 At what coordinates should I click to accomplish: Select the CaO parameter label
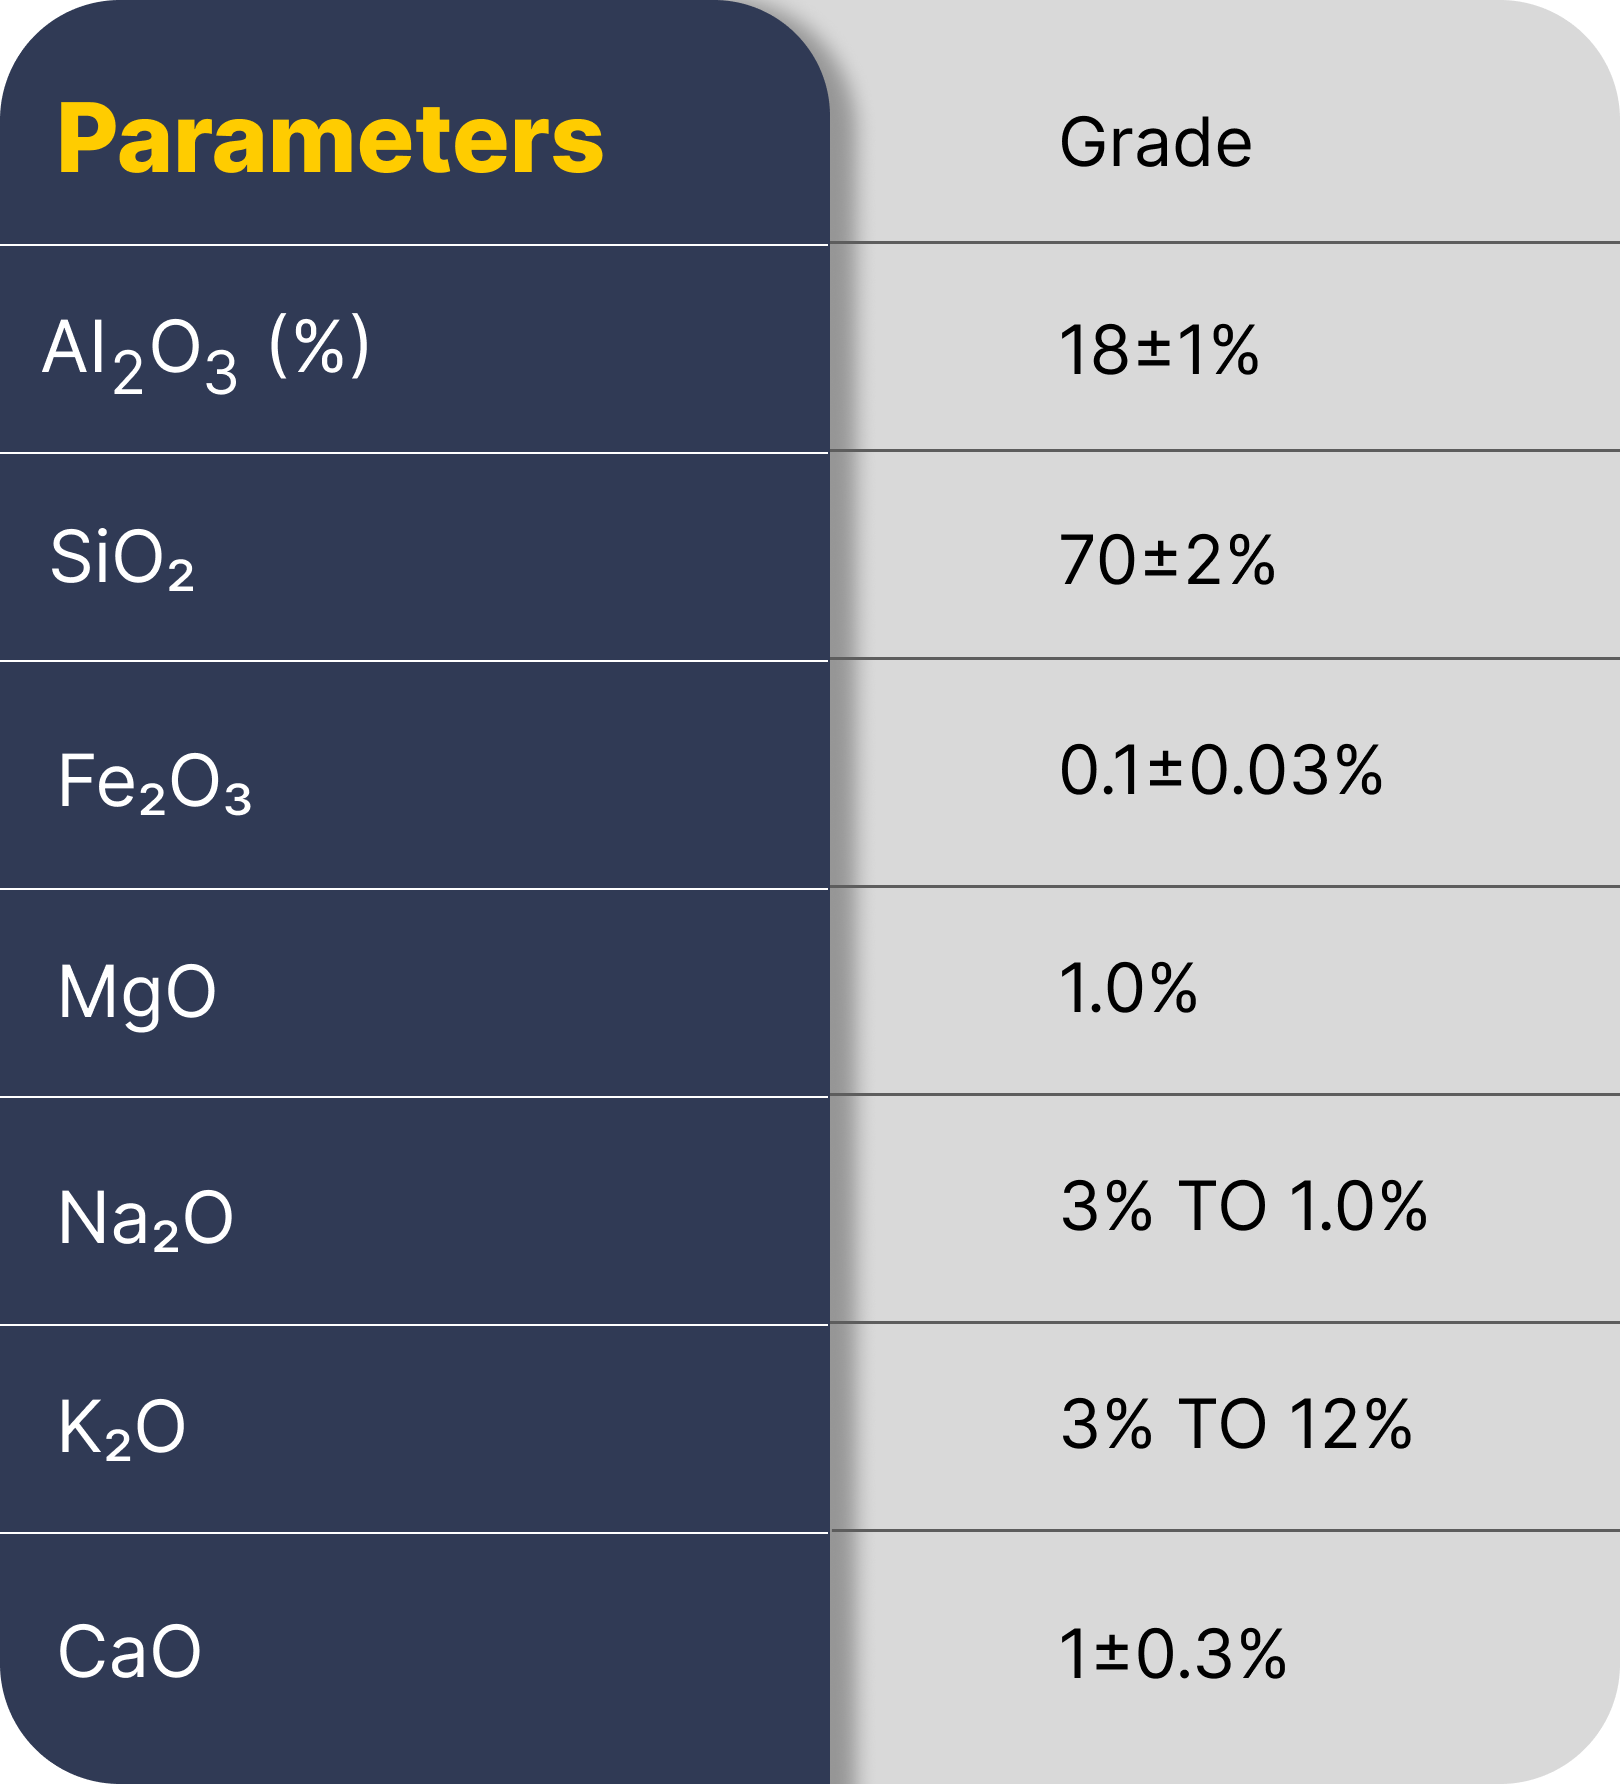129,1651
